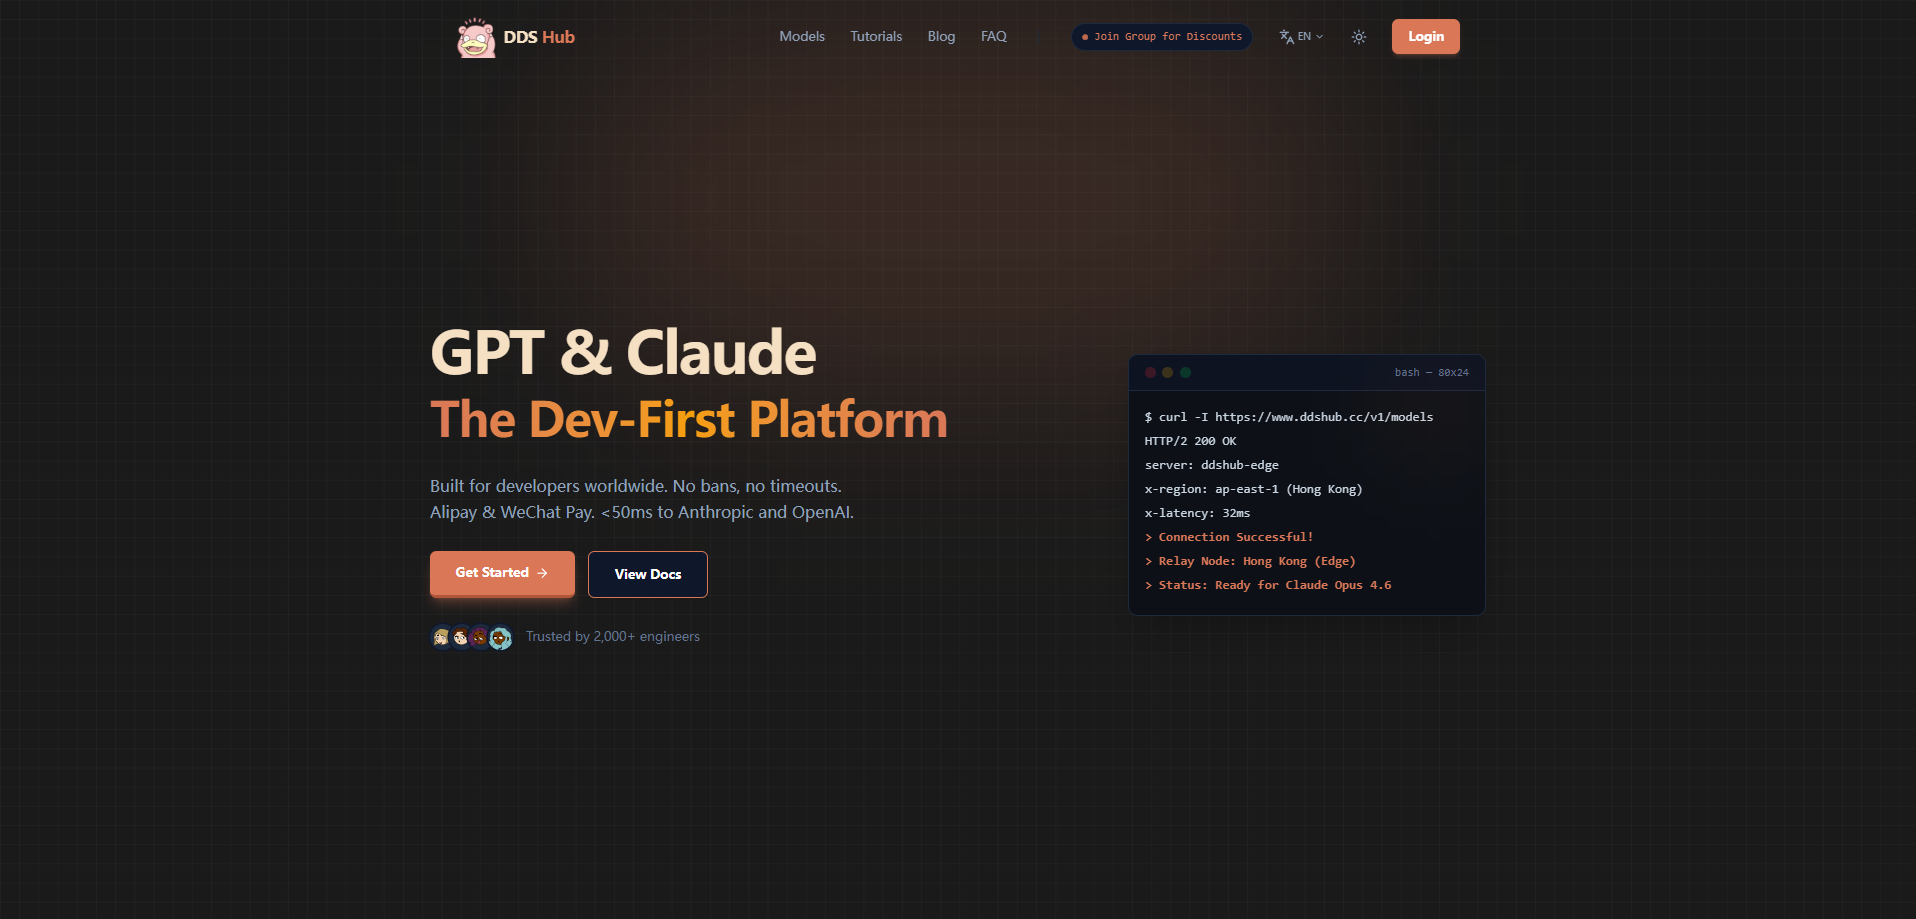
Task: Click the 'Relay Node: Hong Kong (Edge)' line
Action: 1250,561
